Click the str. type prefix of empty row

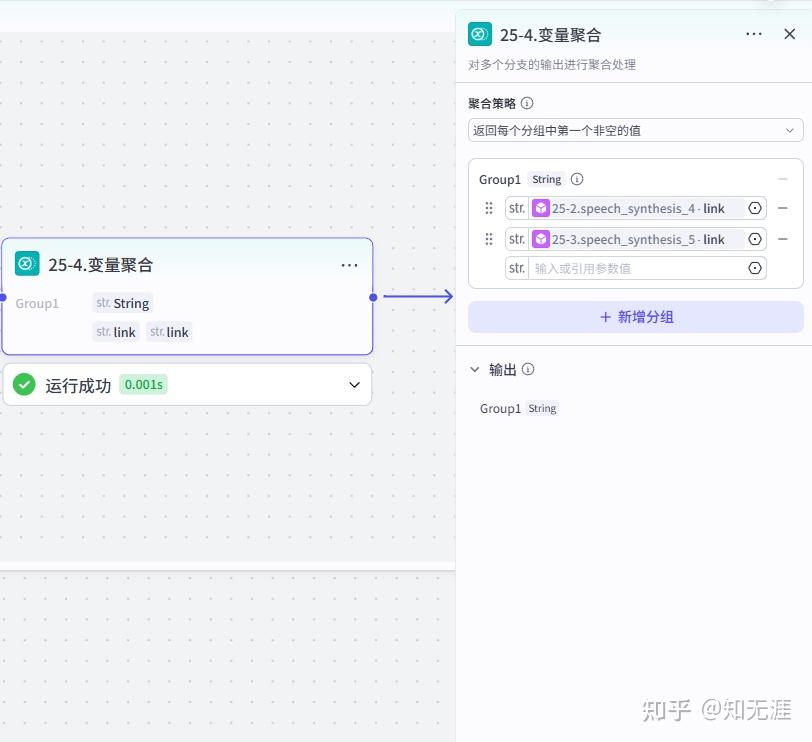click(517, 268)
